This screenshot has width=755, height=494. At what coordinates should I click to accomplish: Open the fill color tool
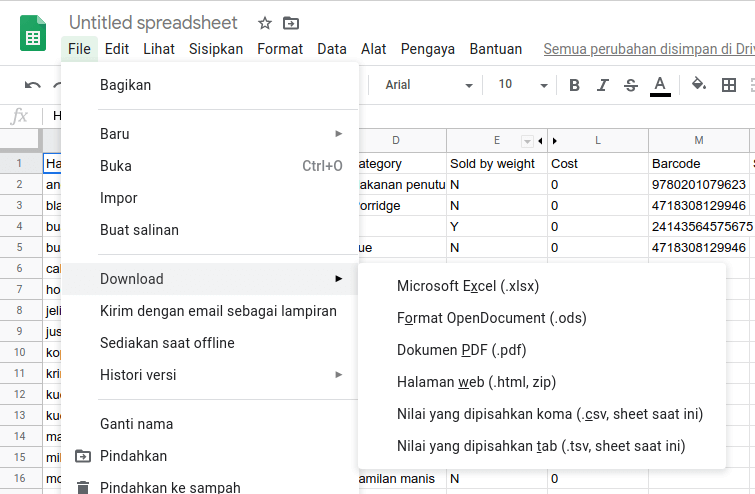(x=699, y=84)
